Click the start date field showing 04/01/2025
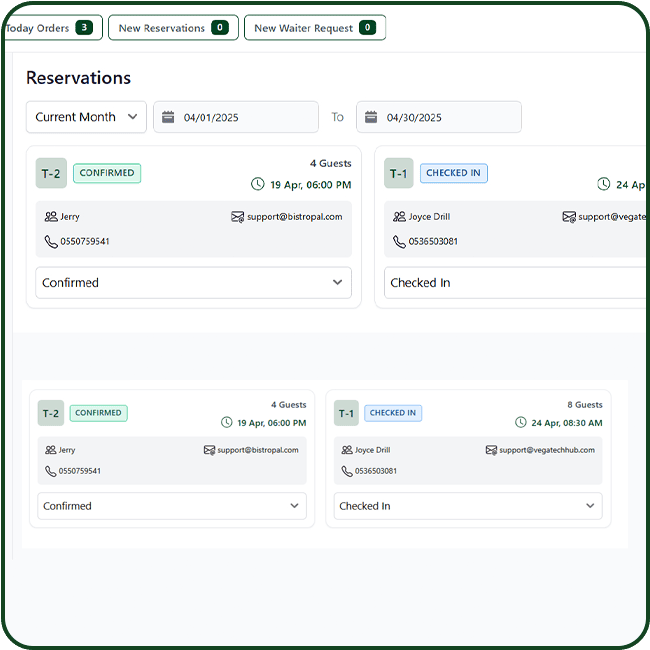 [235, 117]
